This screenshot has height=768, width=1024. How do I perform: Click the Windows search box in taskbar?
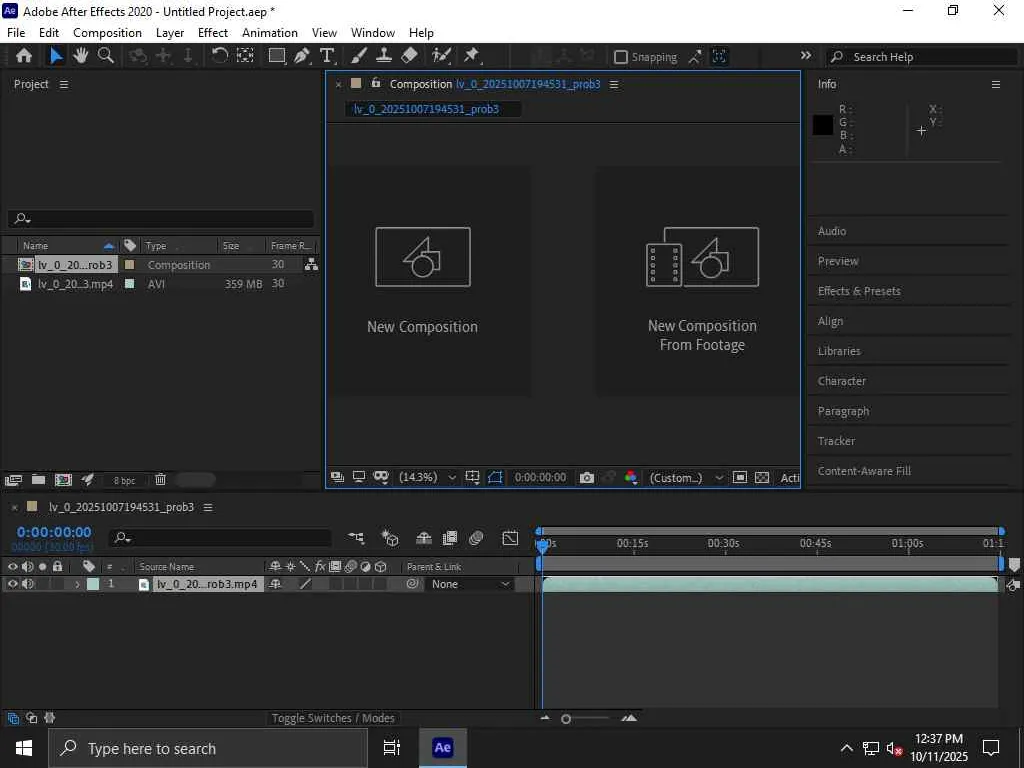pyautogui.click(x=208, y=748)
